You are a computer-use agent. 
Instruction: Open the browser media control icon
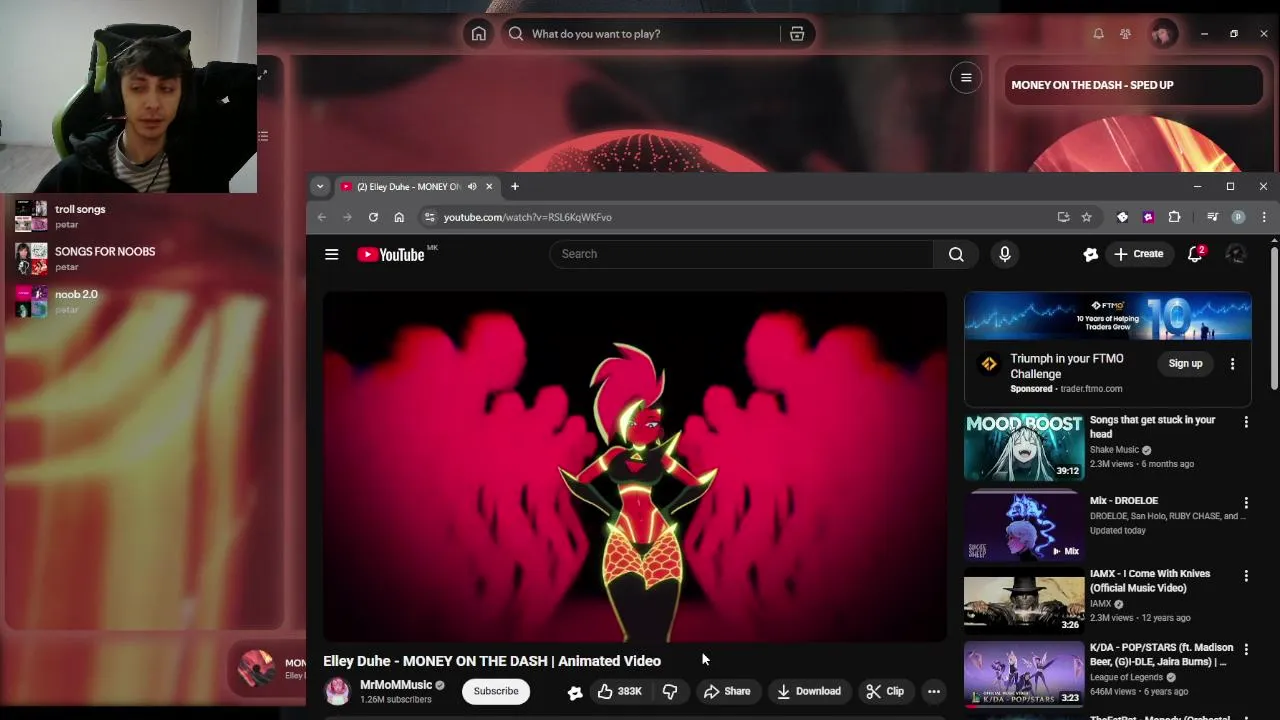coord(1212,217)
